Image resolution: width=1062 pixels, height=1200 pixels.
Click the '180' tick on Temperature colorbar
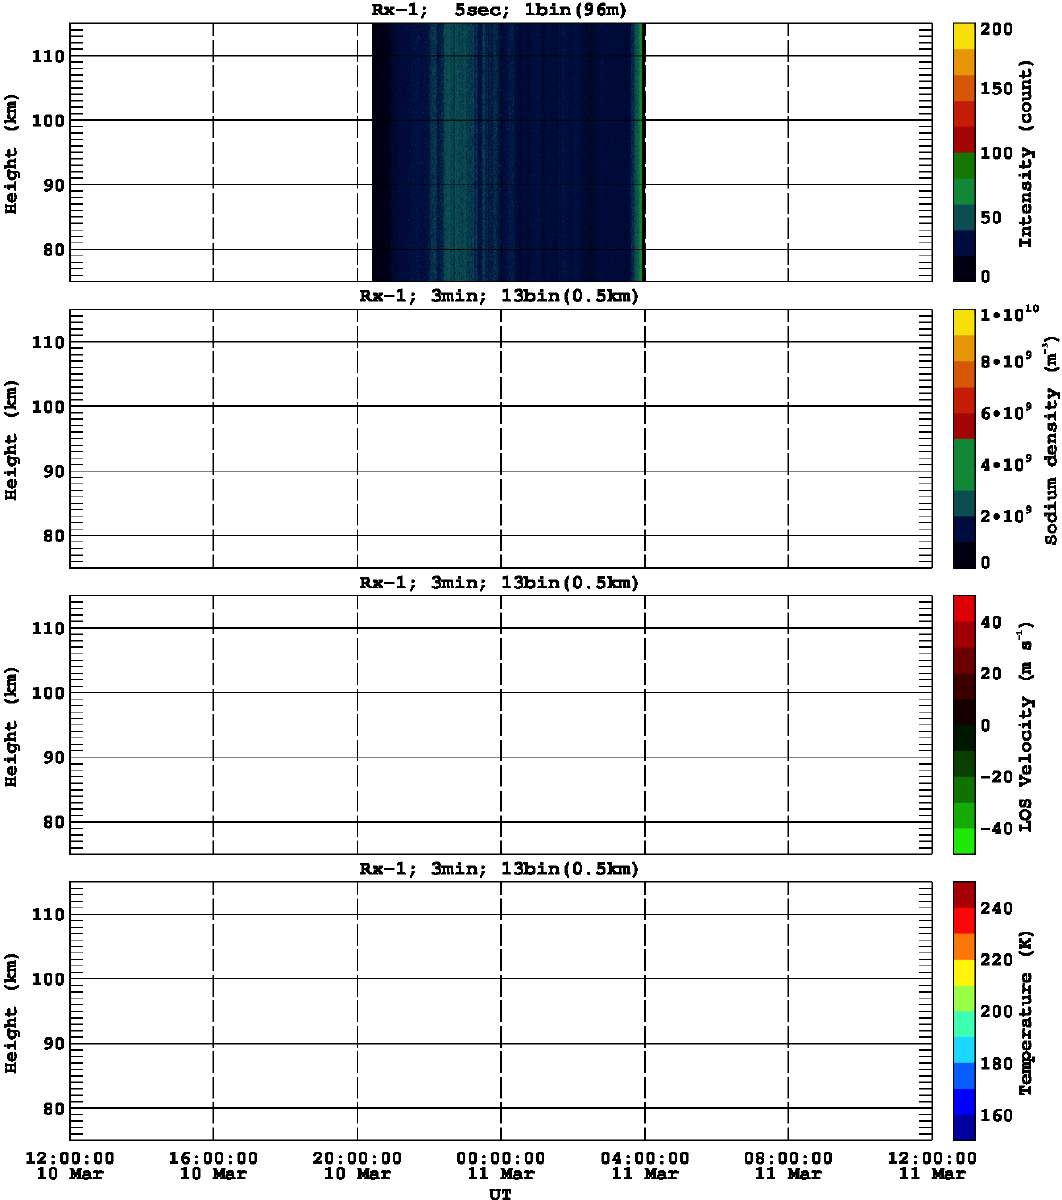996,1064
